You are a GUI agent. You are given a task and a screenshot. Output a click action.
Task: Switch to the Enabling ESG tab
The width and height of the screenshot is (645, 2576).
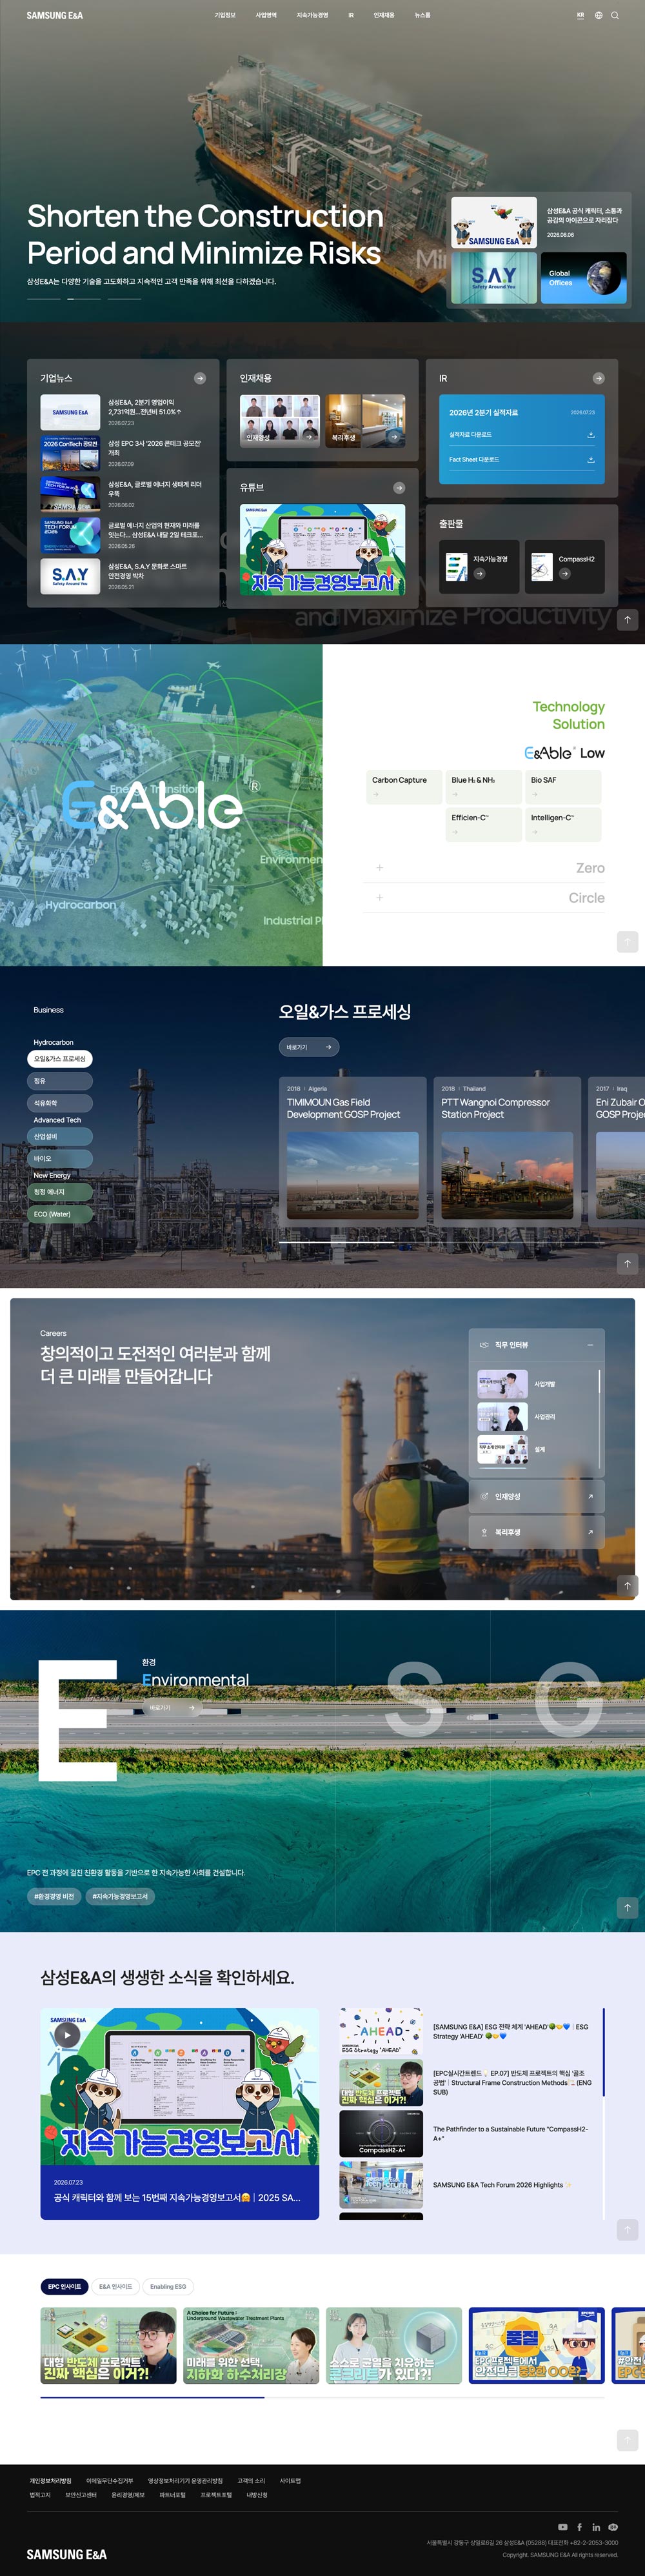tap(168, 2287)
